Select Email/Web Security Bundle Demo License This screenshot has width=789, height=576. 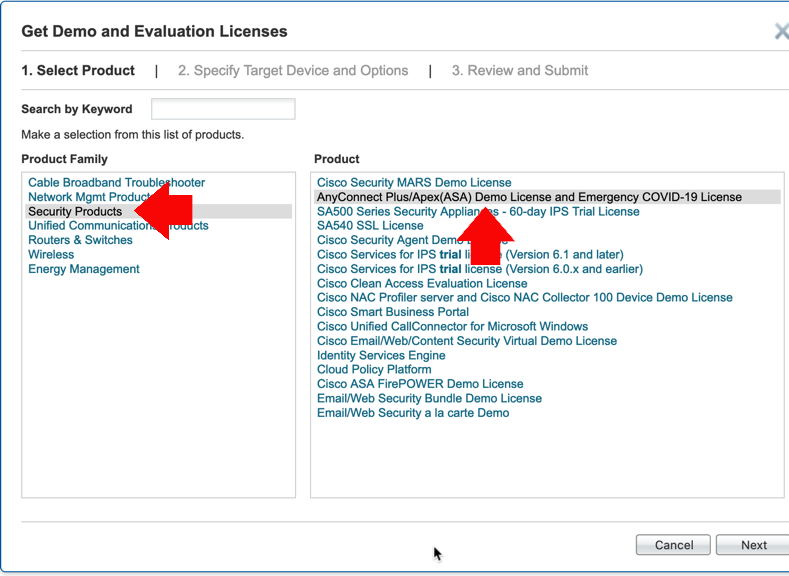429,398
